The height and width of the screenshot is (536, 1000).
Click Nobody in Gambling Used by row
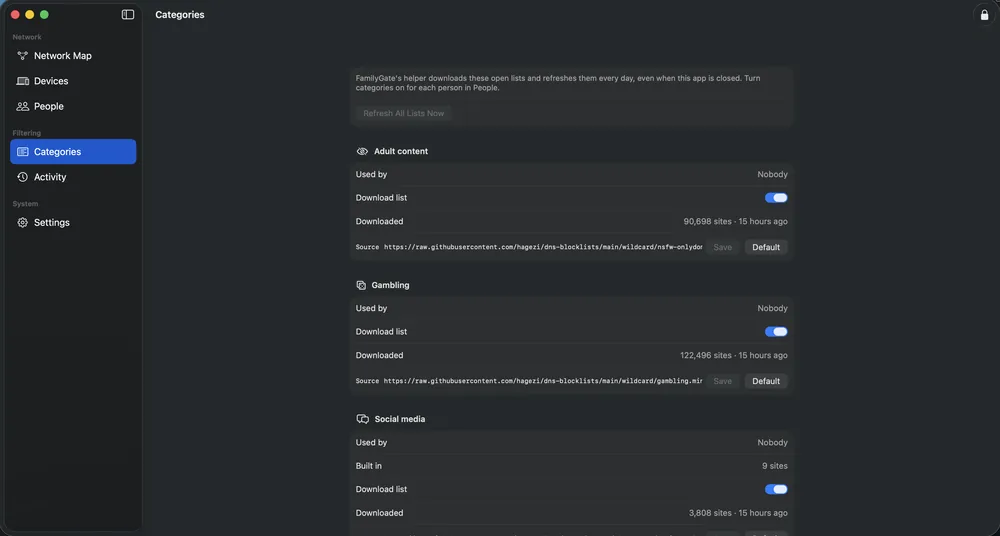pos(772,308)
